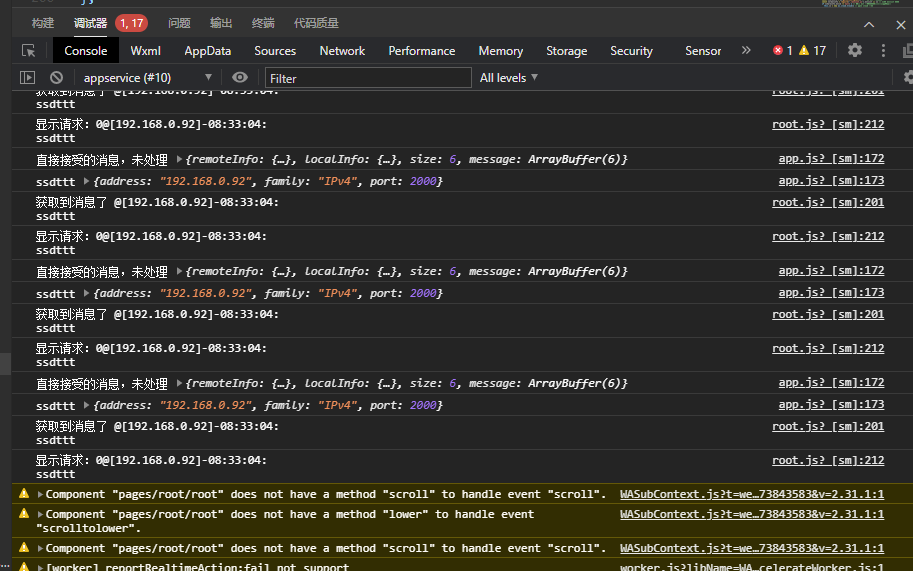Open the Performance tab
Image resolution: width=913 pixels, height=571 pixels.
click(x=422, y=51)
